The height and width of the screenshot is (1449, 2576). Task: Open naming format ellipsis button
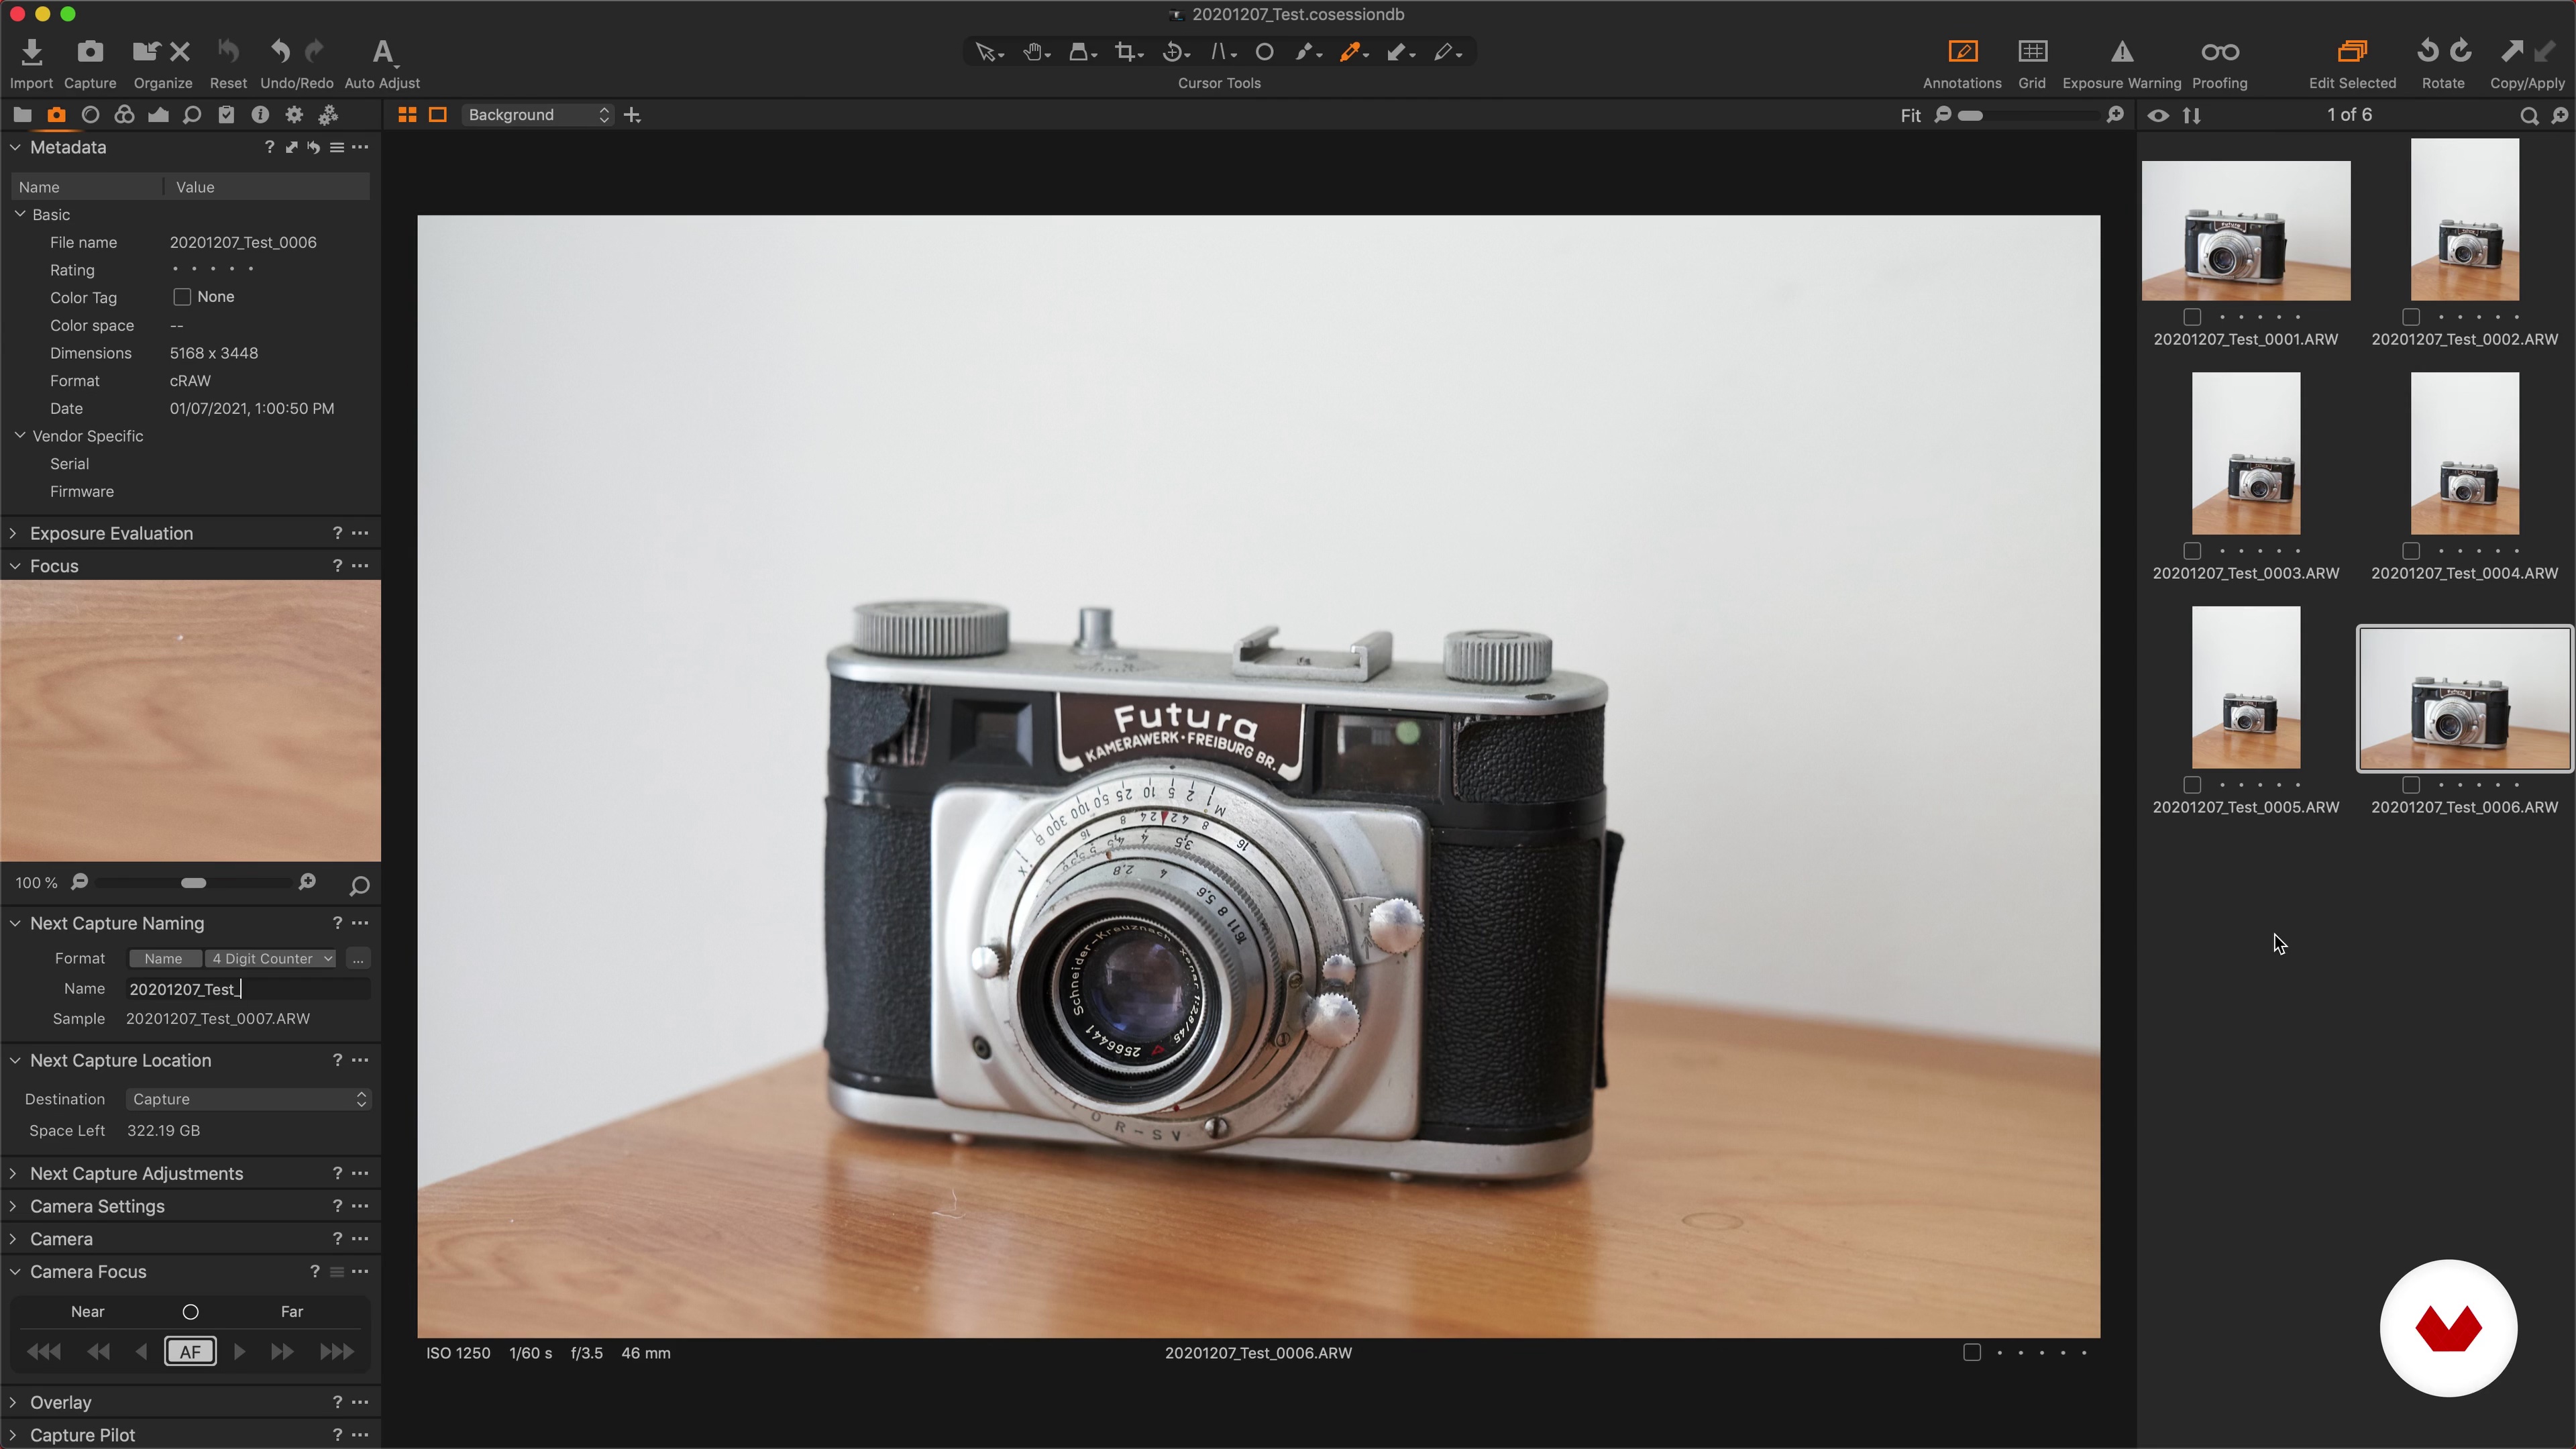tap(358, 959)
